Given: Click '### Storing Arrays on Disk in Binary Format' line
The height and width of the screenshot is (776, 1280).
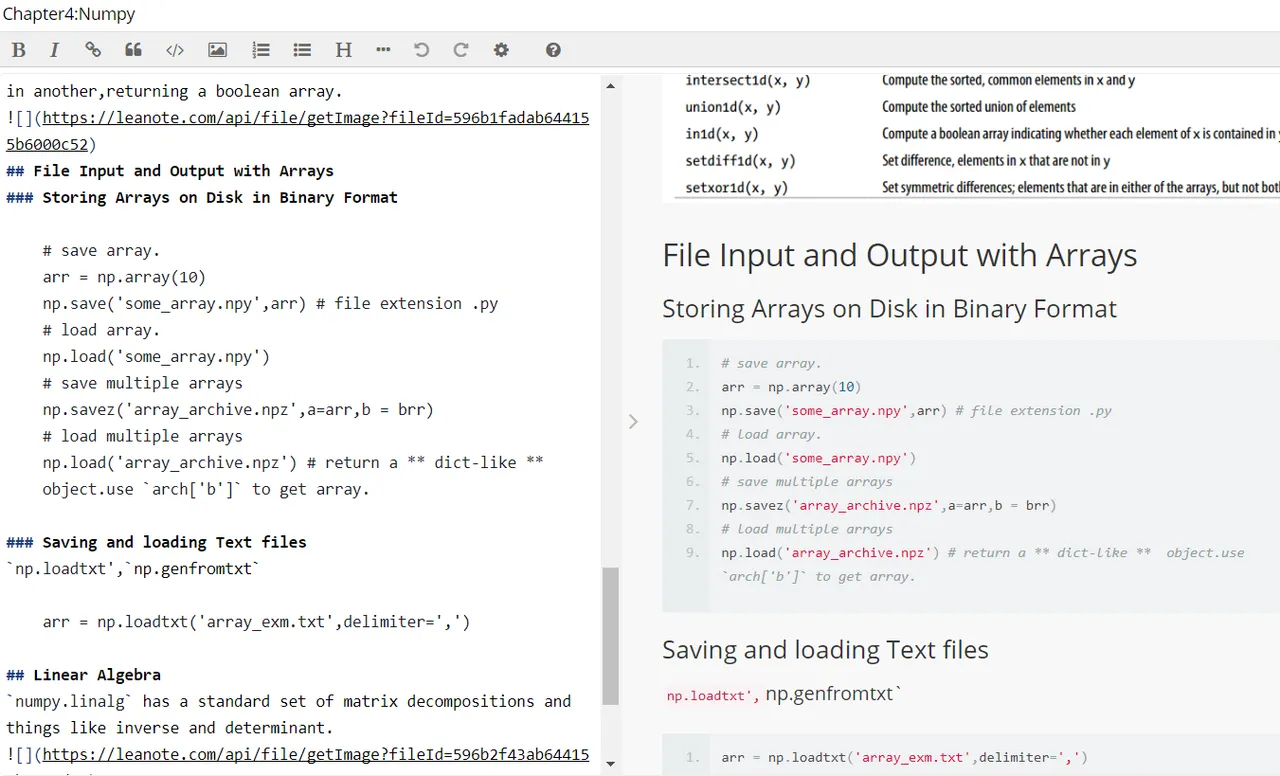Looking at the screenshot, I should [202, 197].
